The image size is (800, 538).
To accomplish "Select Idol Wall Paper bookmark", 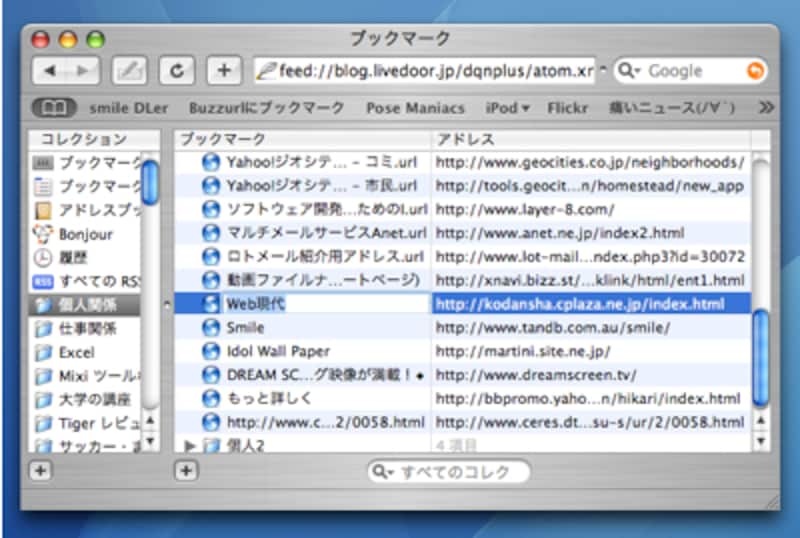I will click(462, 351).
